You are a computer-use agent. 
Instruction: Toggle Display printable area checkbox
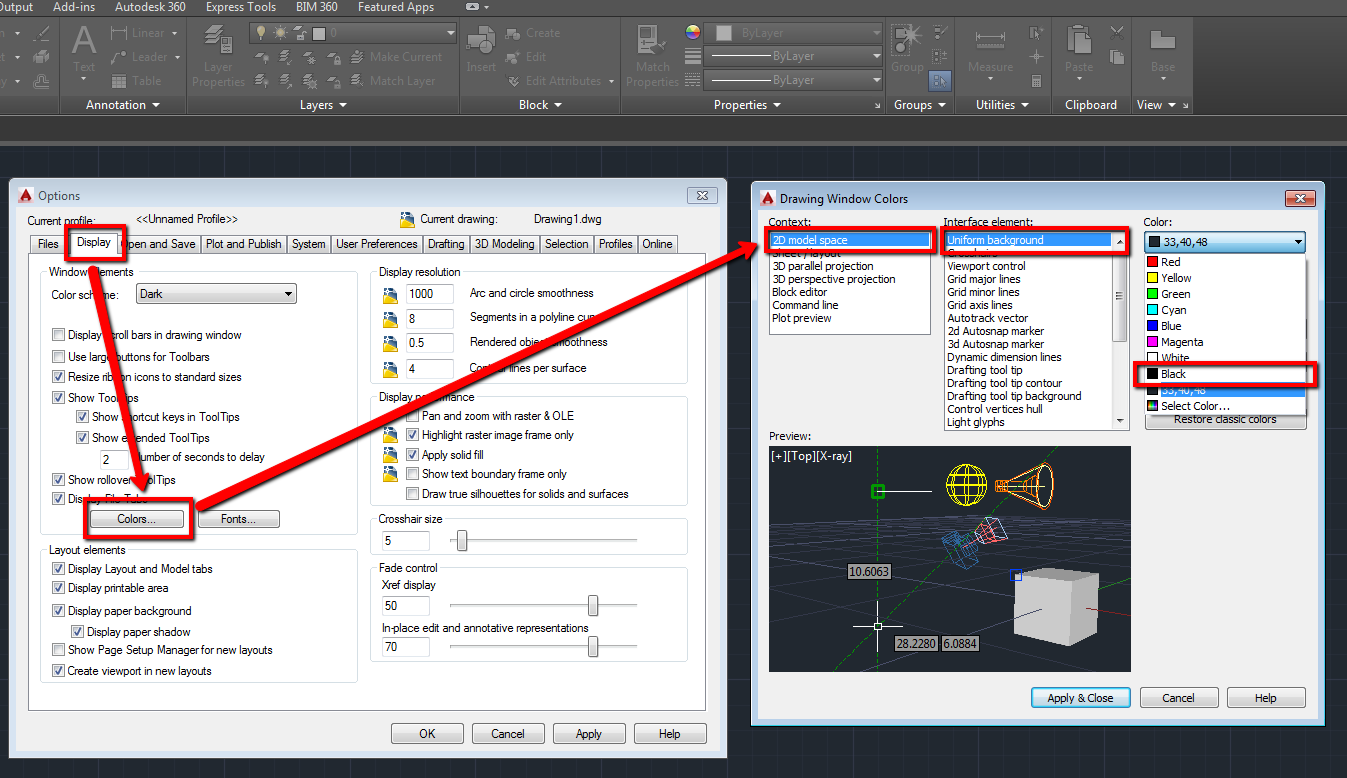point(59,588)
